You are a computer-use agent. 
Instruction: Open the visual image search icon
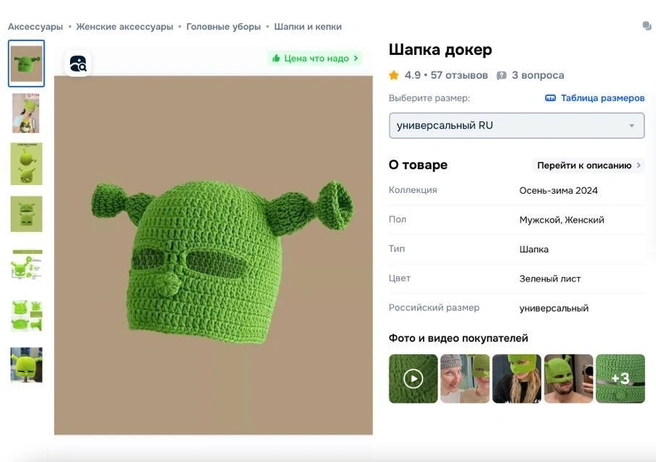[x=78, y=64]
